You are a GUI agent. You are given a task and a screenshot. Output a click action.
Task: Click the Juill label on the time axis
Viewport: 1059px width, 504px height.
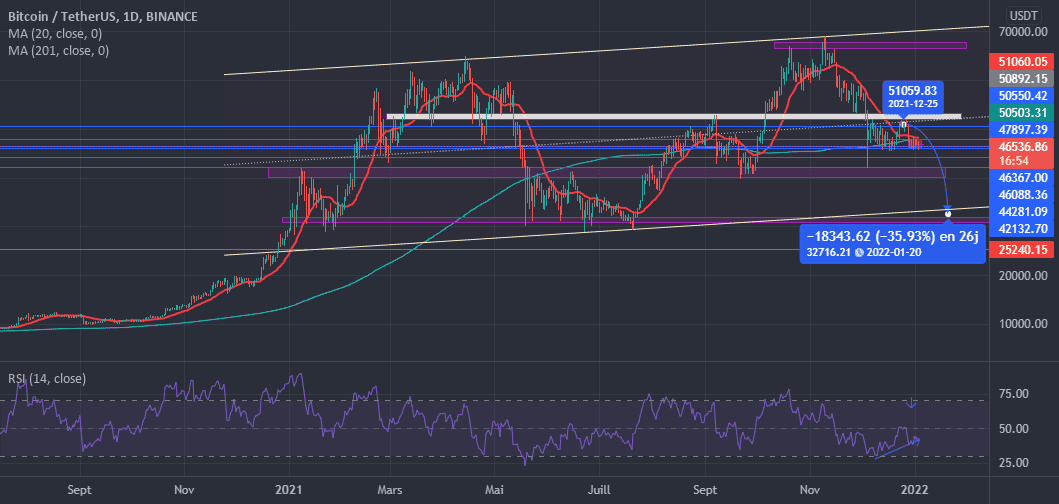597,488
